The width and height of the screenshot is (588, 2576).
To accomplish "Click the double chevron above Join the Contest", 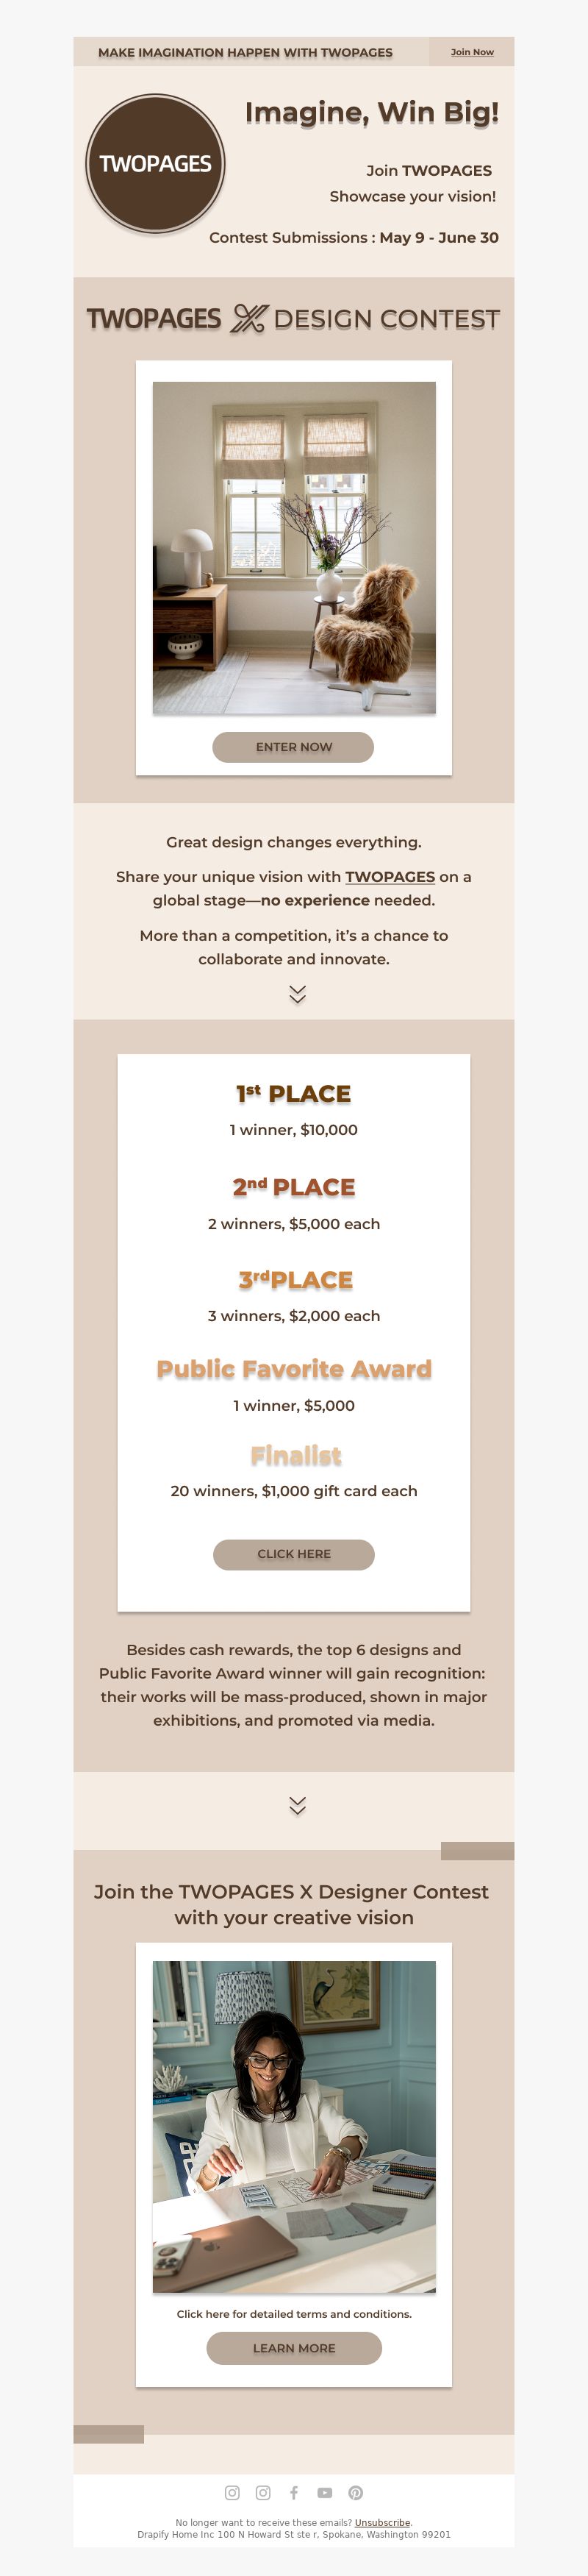I will click(297, 1805).
